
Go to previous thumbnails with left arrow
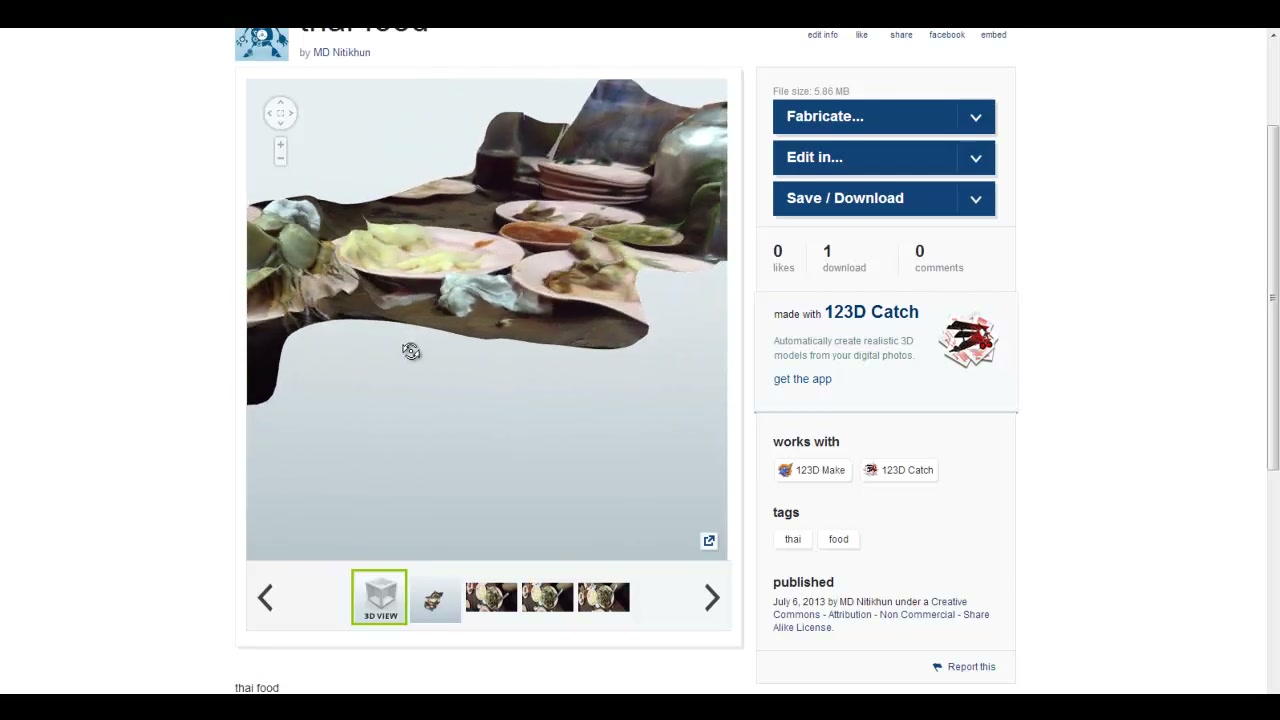pos(265,598)
